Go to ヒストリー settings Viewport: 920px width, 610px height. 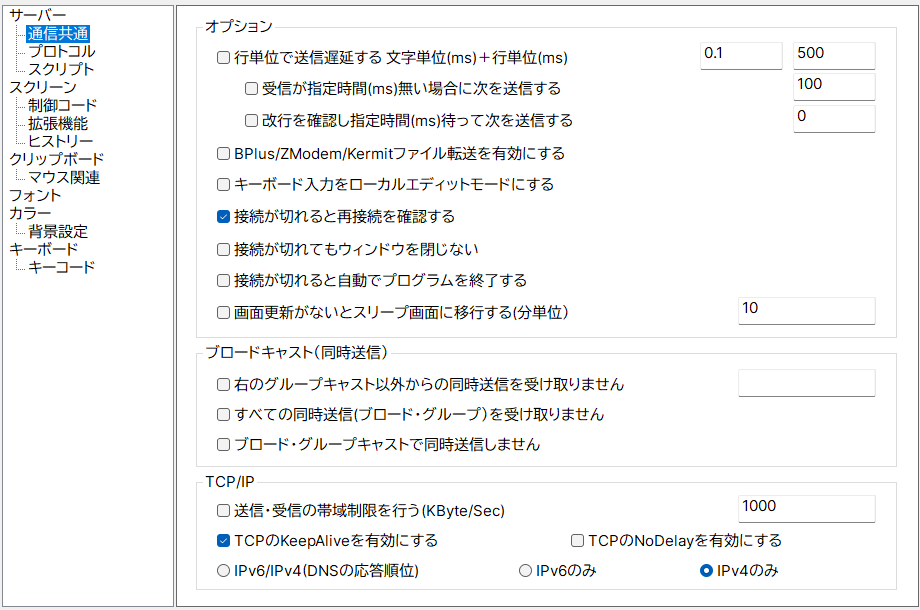click(x=61, y=141)
